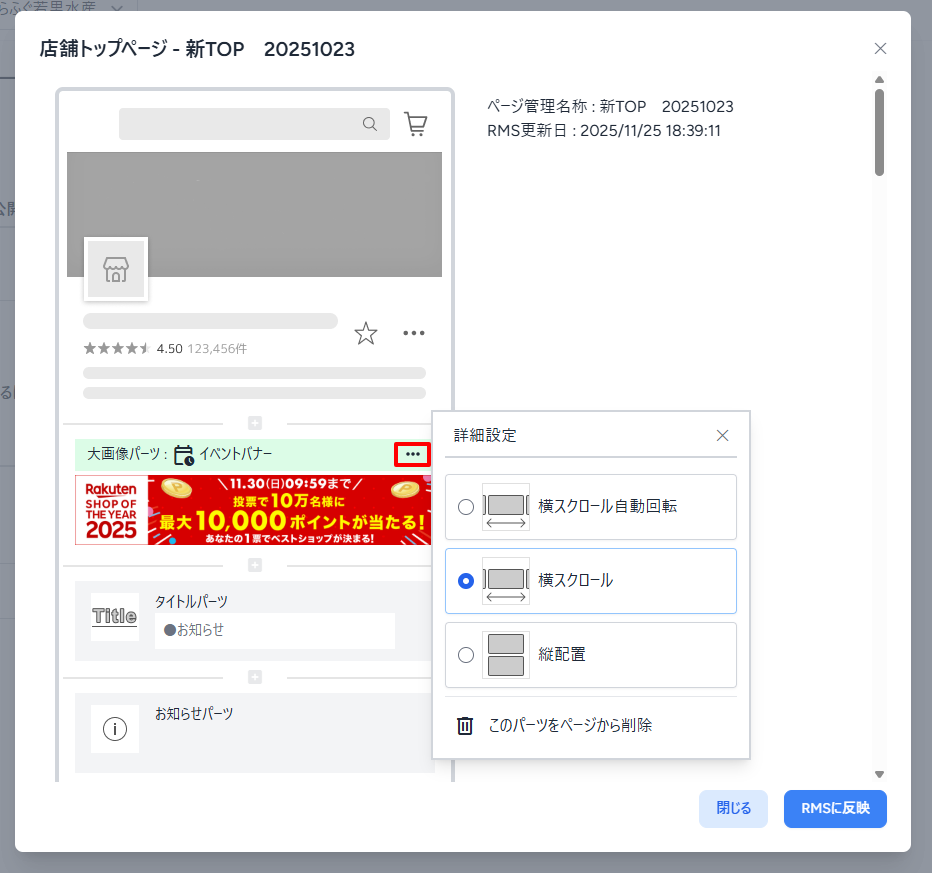
Task: Add a part above the large image banner
Action: tap(255, 423)
